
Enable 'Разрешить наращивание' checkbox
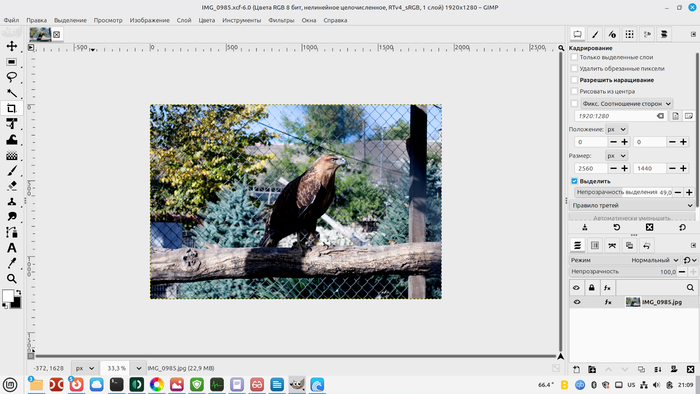point(575,80)
